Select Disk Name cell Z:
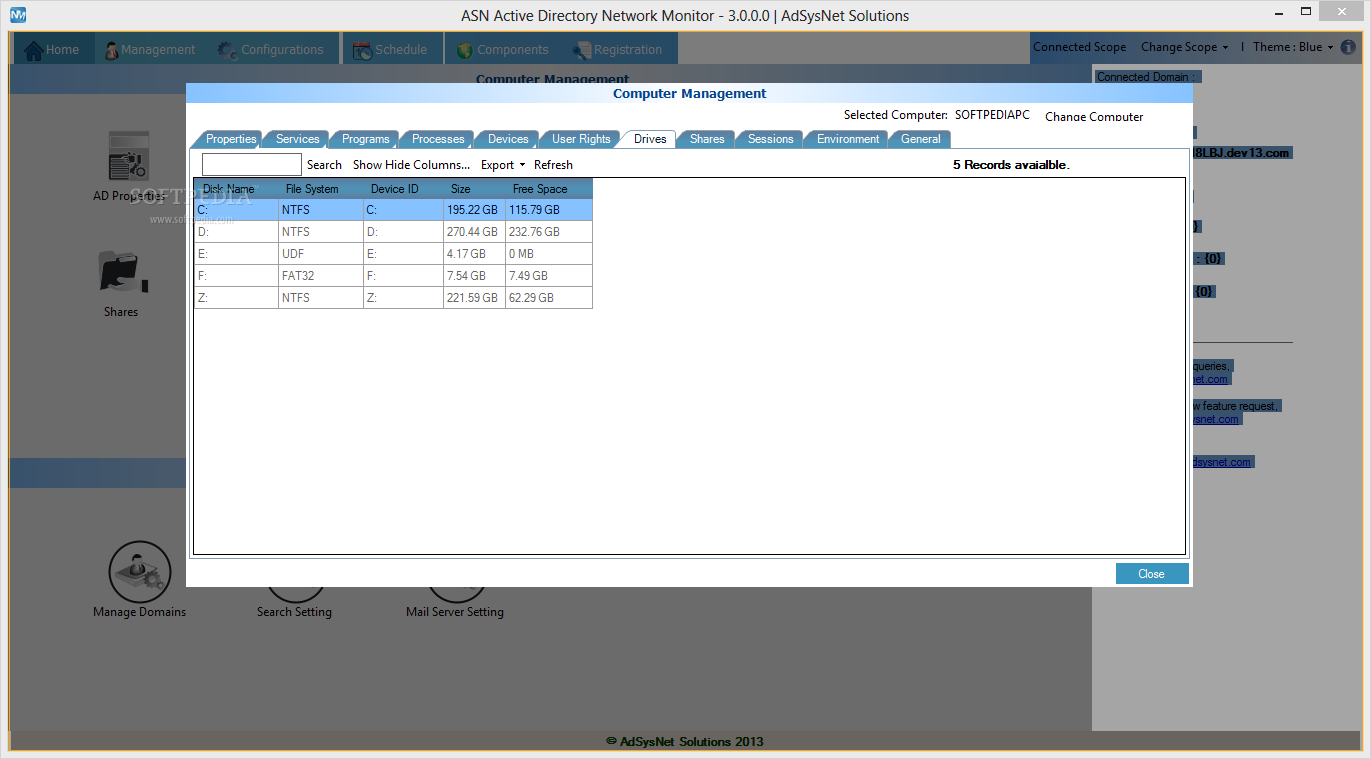This screenshot has width=1371, height=759. point(236,298)
